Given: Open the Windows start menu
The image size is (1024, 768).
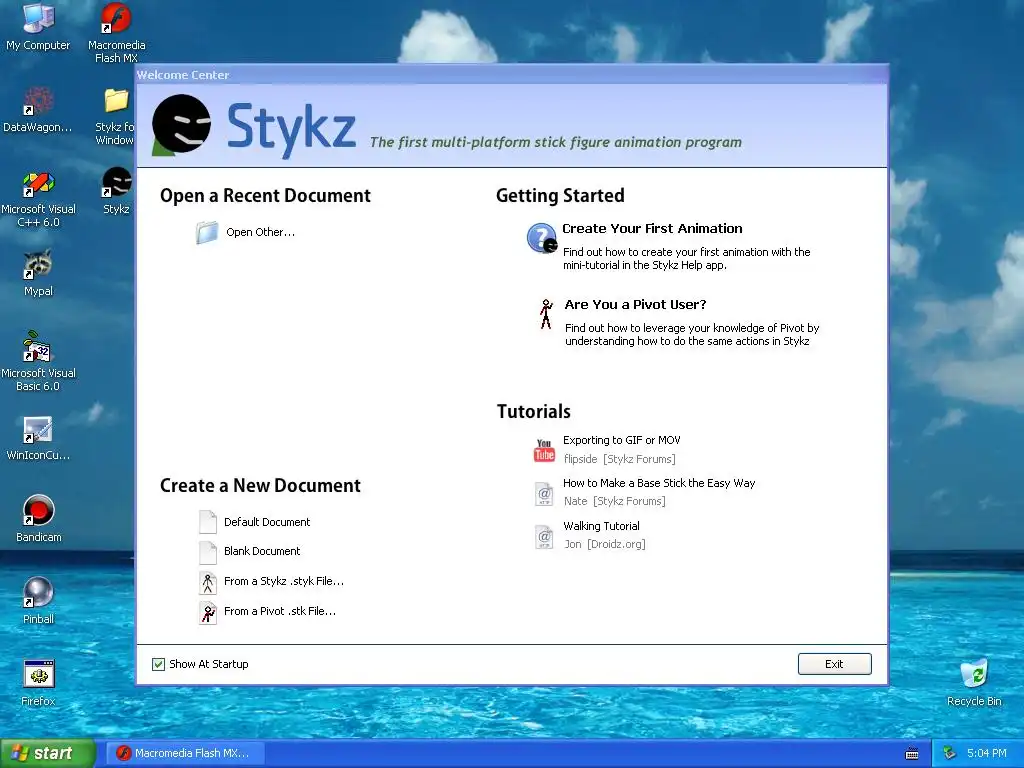Looking at the screenshot, I should click(x=48, y=753).
